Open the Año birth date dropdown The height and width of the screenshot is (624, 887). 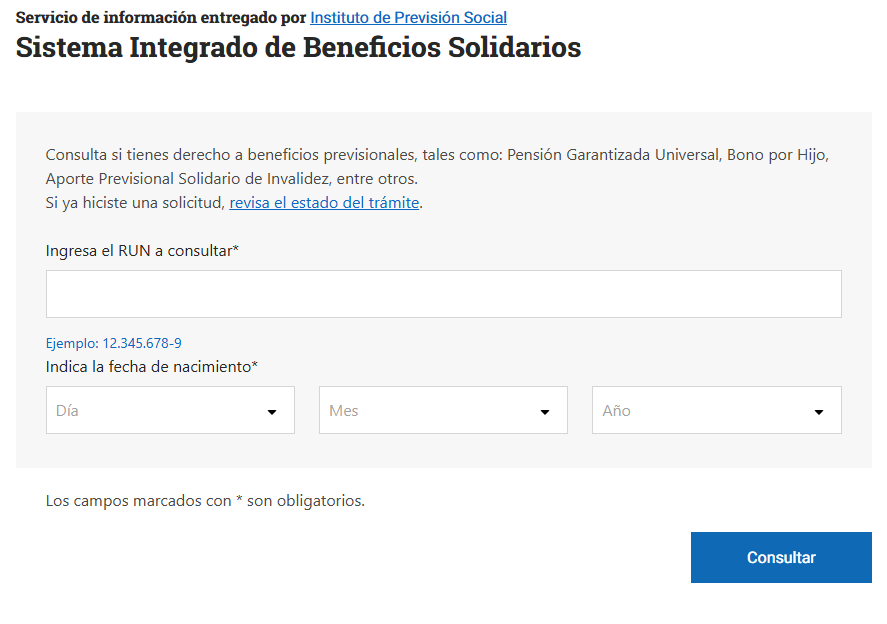pyautogui.click(x=717, y=410)
